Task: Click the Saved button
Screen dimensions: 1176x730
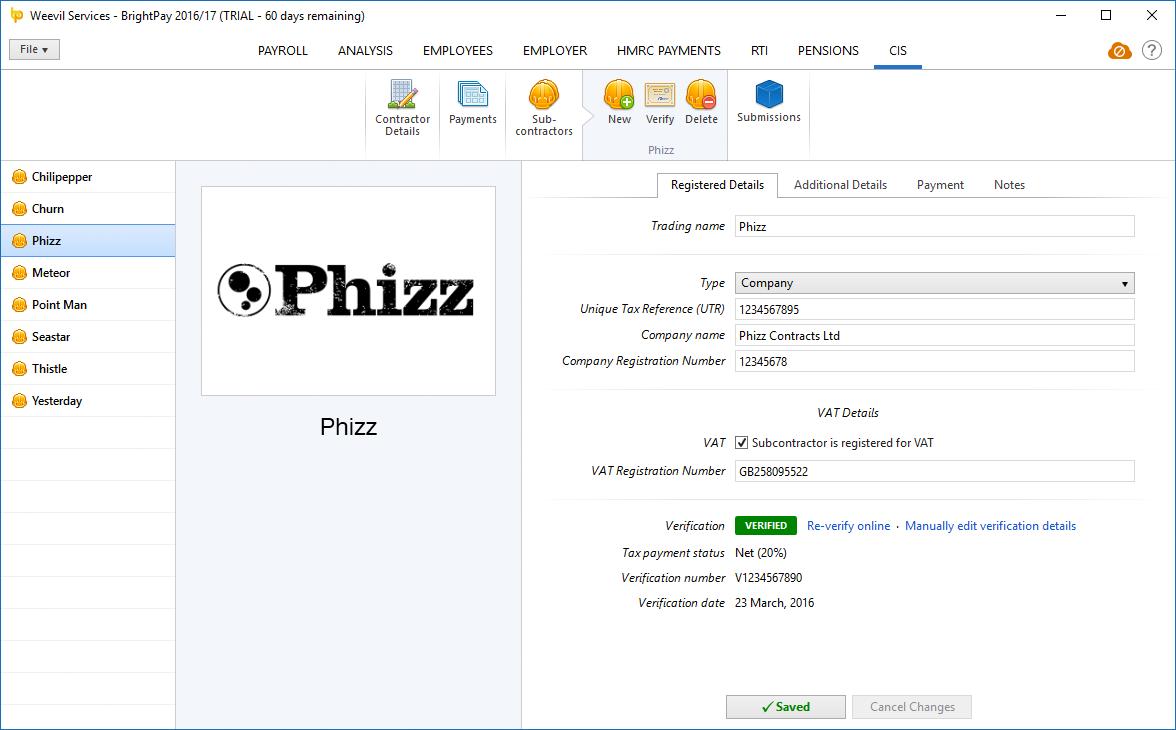Action: tap(785, 707)
